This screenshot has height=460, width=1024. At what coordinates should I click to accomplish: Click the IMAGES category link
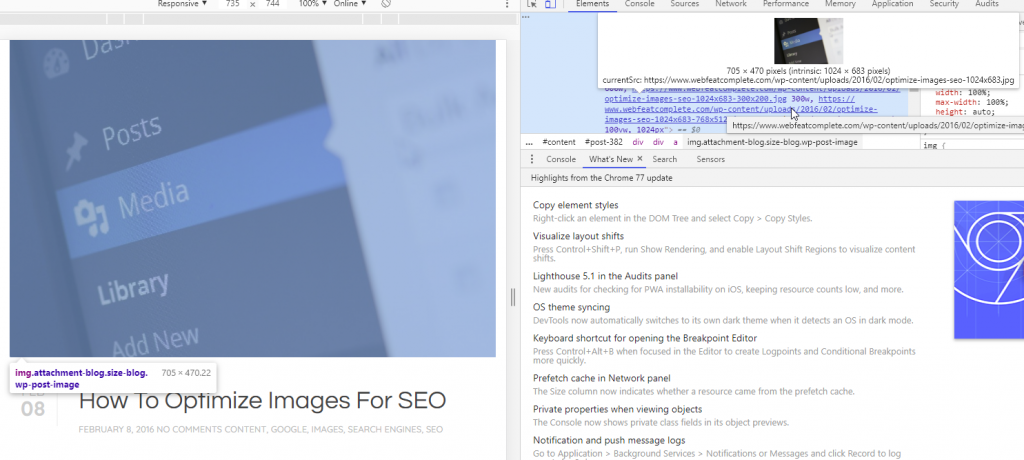tap(328, 429)
